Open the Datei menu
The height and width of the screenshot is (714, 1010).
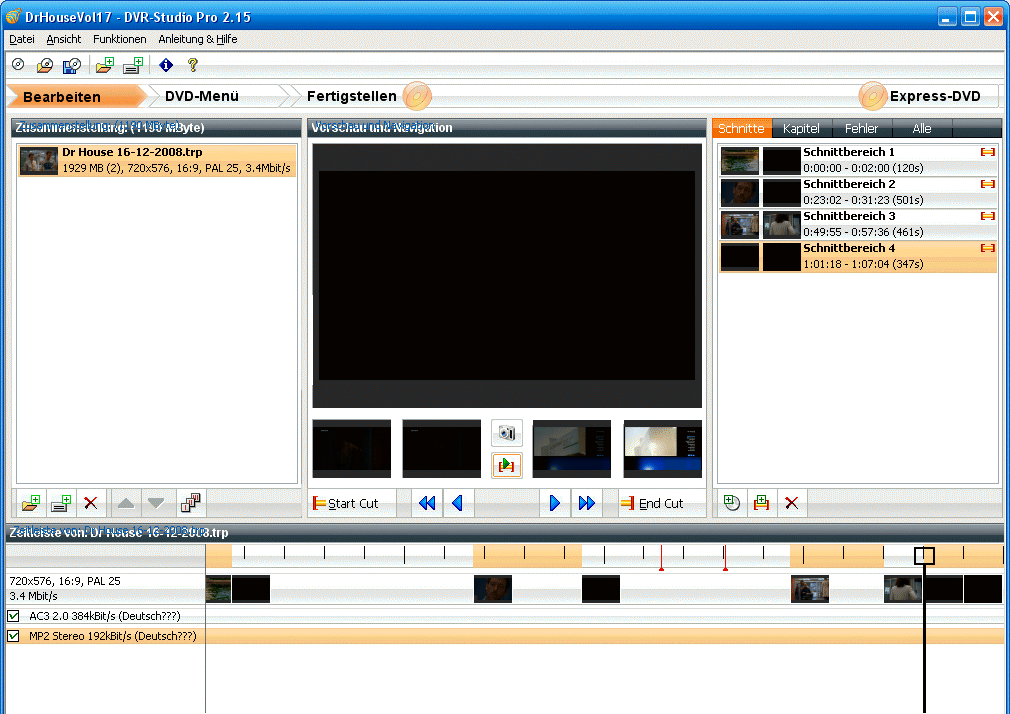pyautogui.click(x=21, y=39)
